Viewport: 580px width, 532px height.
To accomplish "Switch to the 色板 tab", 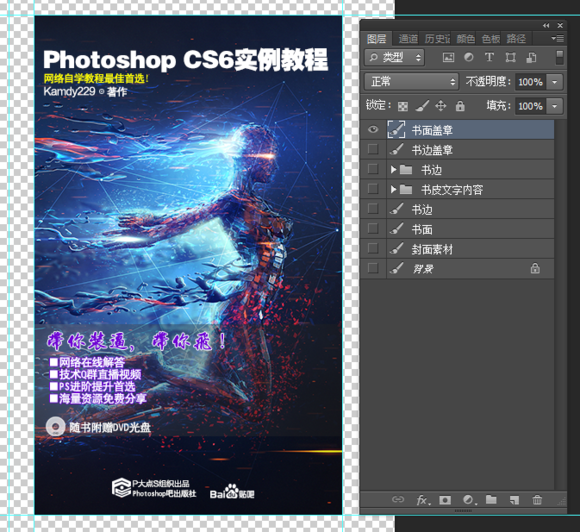I will pyautogui.click(x=491, y=38).
